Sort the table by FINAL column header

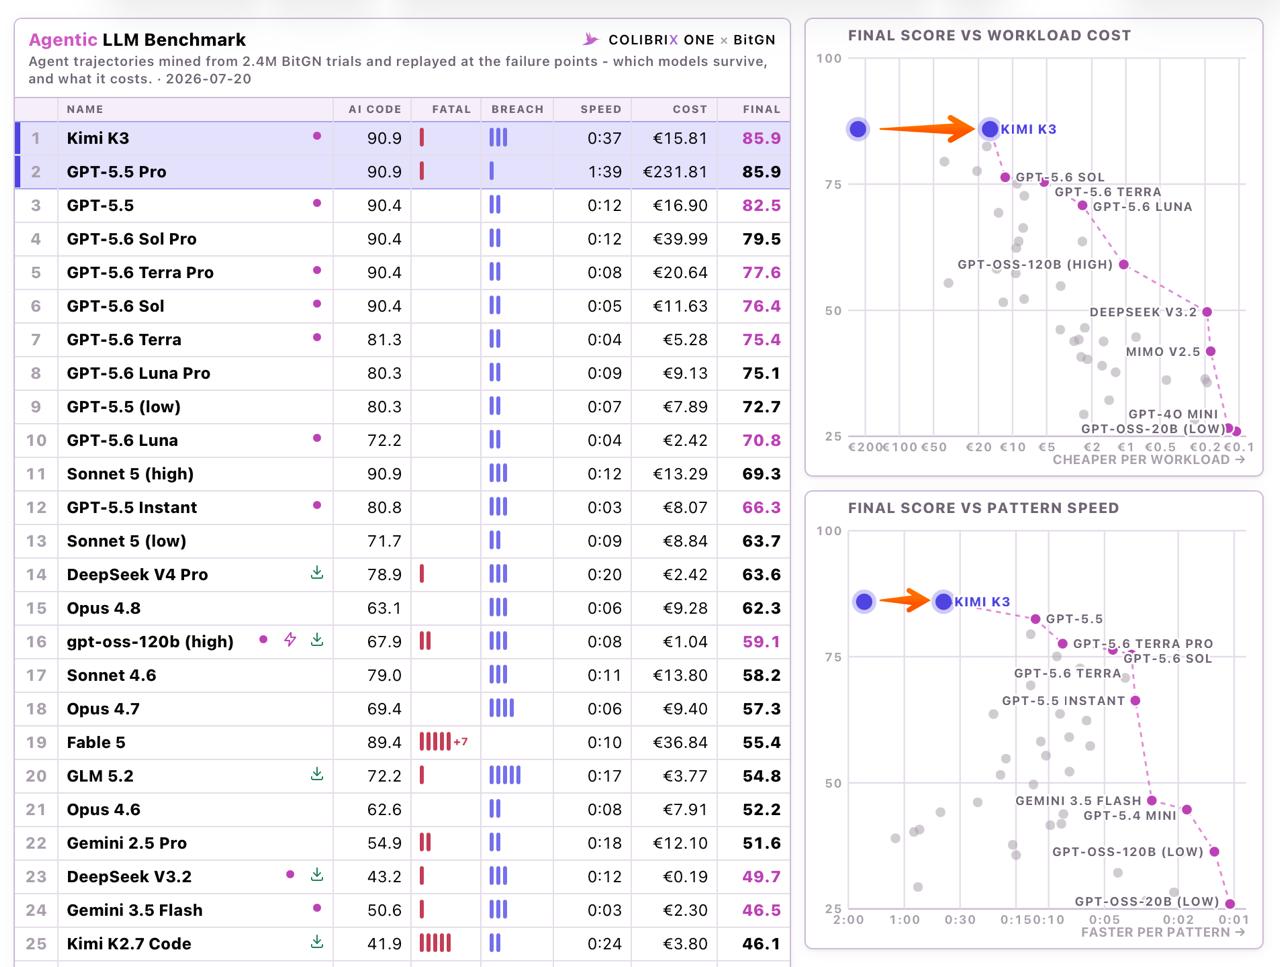point(762,109)
